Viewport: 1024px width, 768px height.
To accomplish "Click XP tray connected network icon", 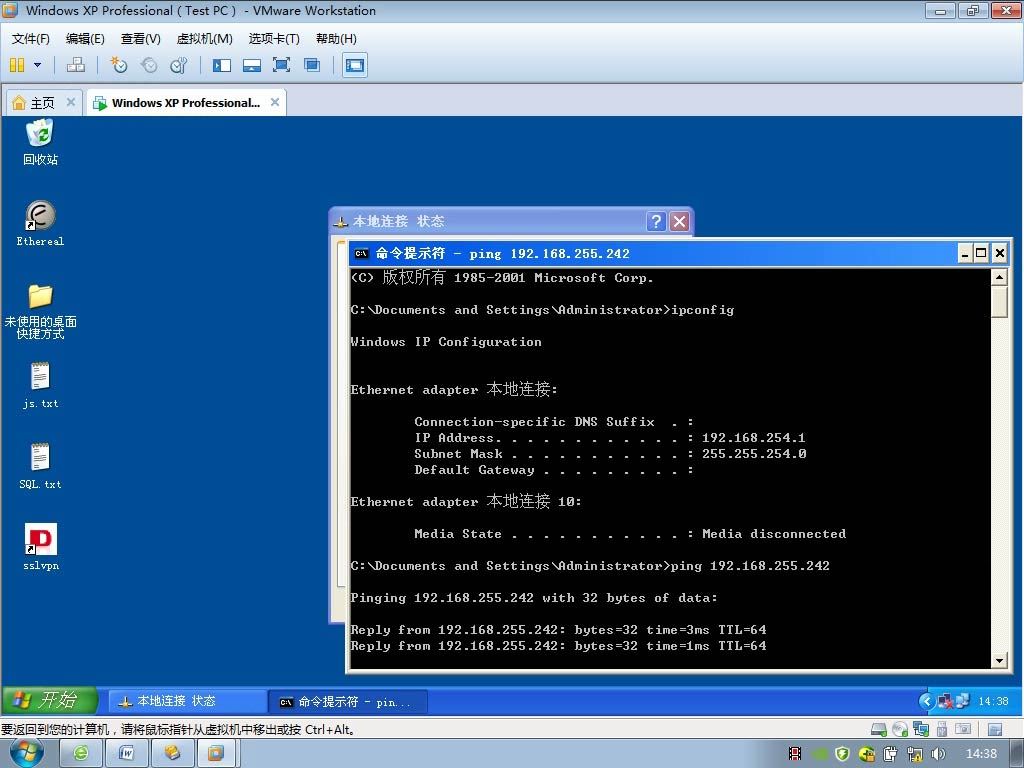I will pyautogui.click(x=962, y=701).
